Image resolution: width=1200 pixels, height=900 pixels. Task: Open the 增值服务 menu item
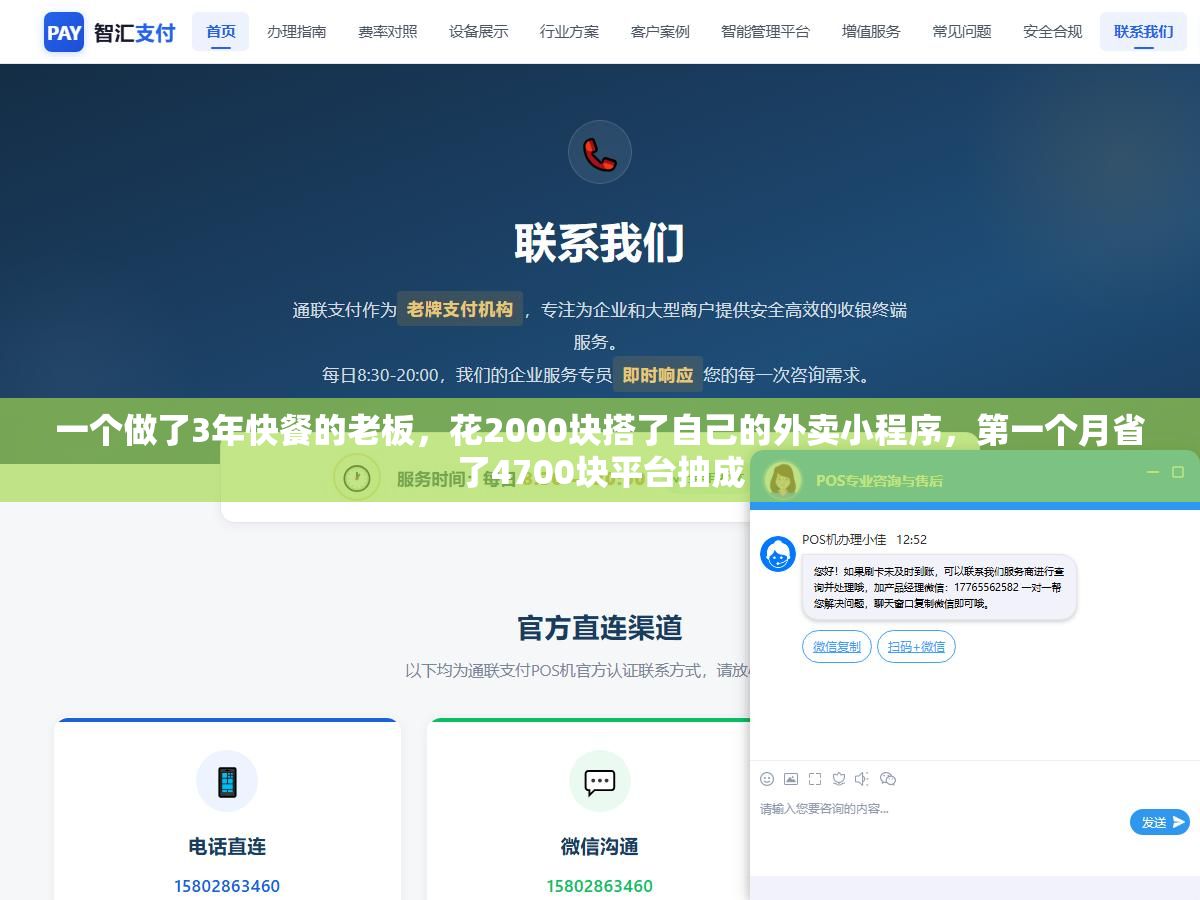coord(871,32)
